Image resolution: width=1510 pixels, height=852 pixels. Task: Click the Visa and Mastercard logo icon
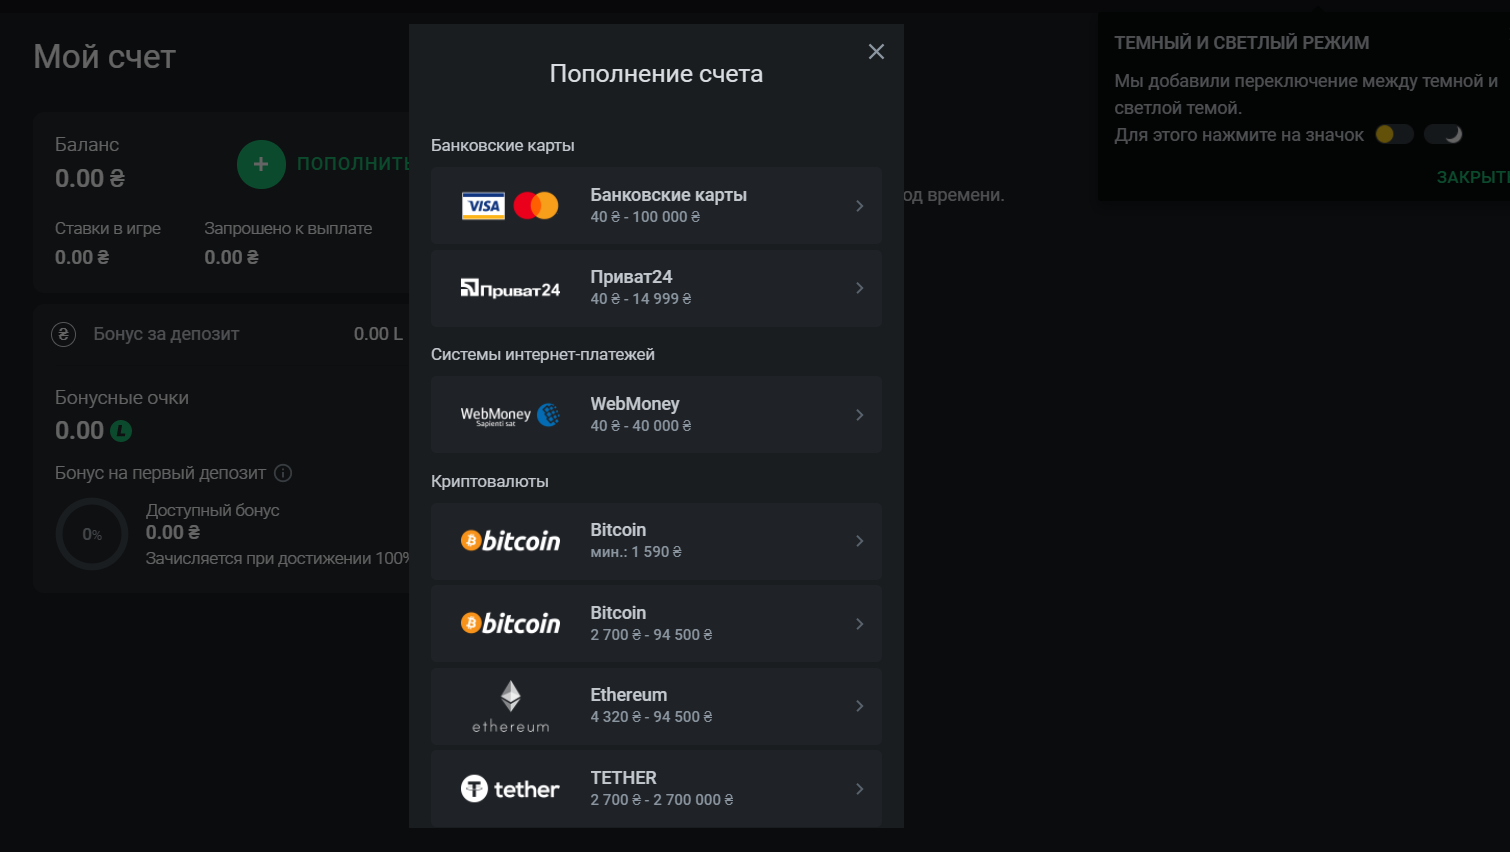(510, 206)
